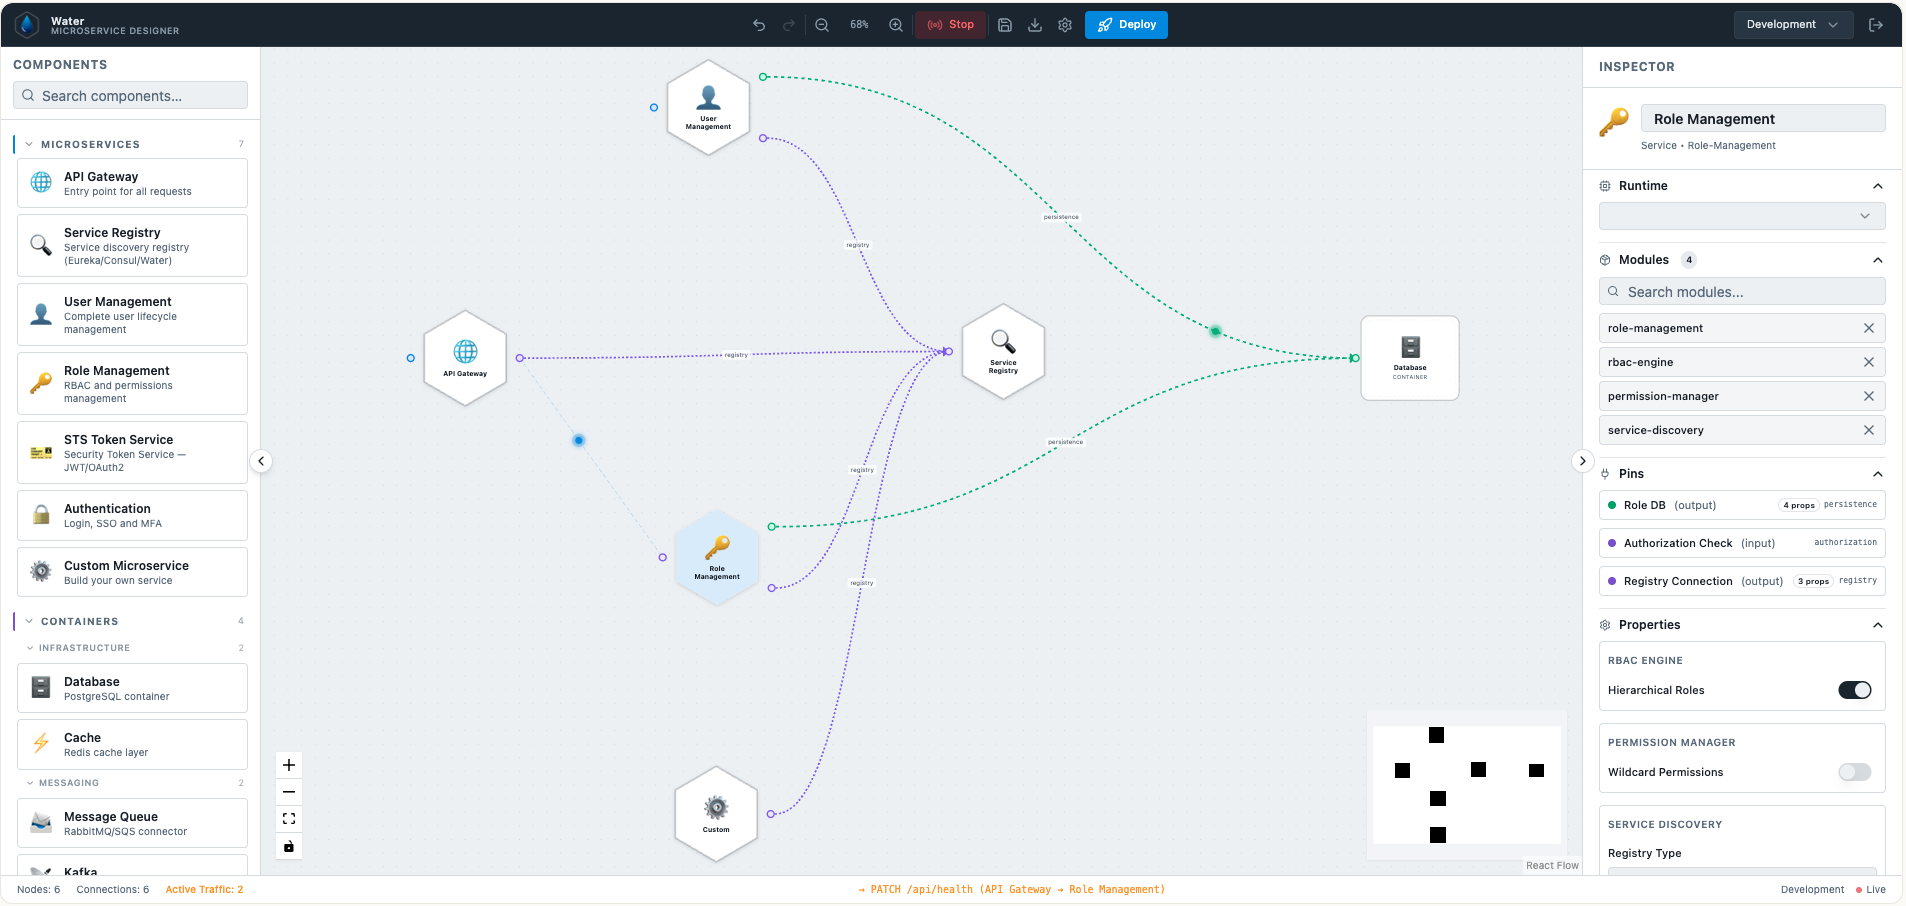Select the API Gateway microservice component
Screen dimensions: 1906x906
(x=131, y=182)
